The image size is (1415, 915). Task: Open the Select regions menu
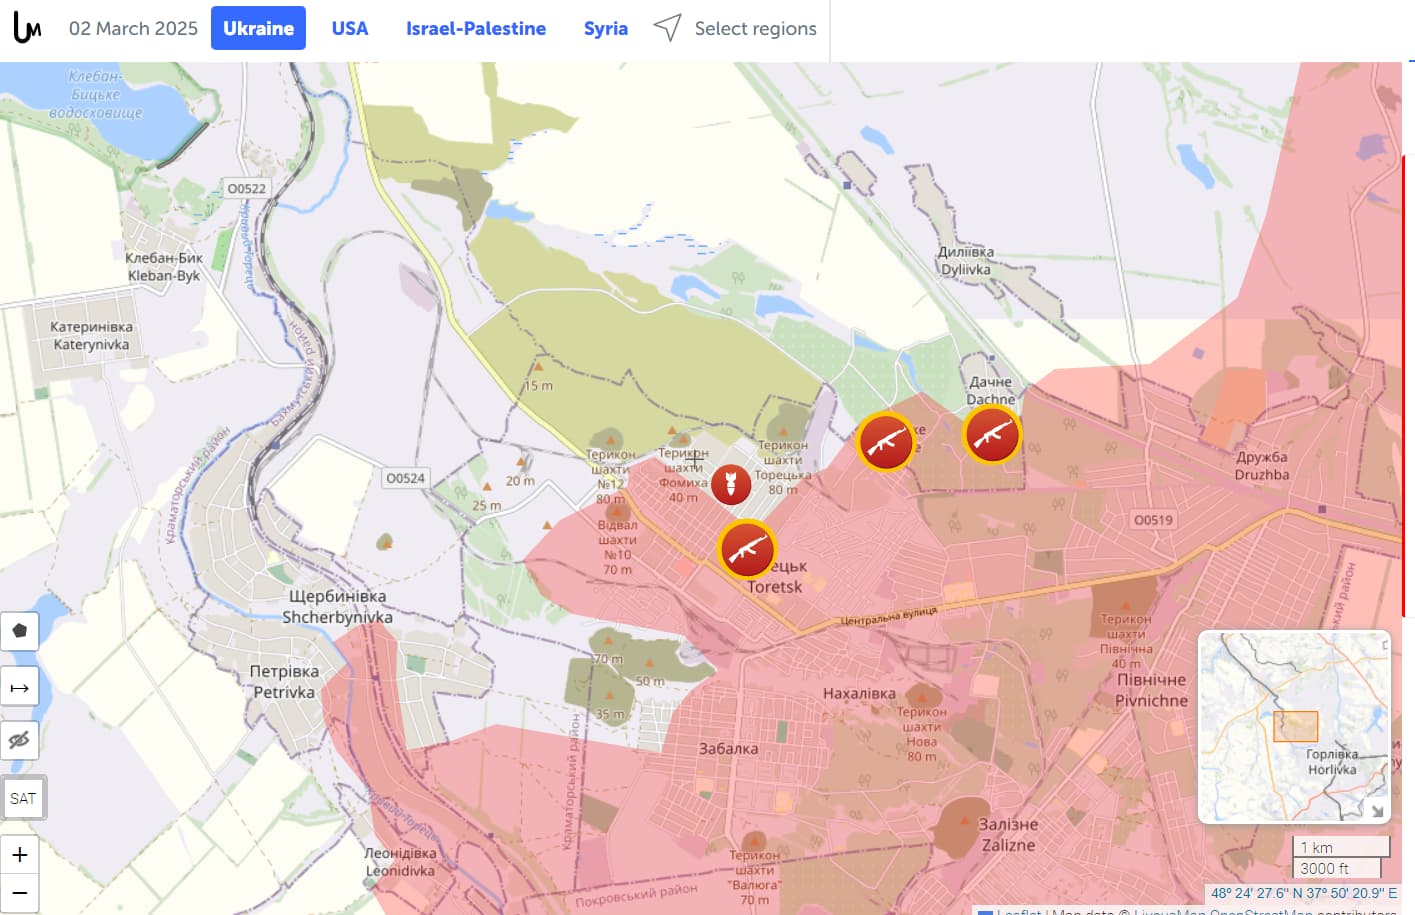pyautogui.click(x=755, y=28)
